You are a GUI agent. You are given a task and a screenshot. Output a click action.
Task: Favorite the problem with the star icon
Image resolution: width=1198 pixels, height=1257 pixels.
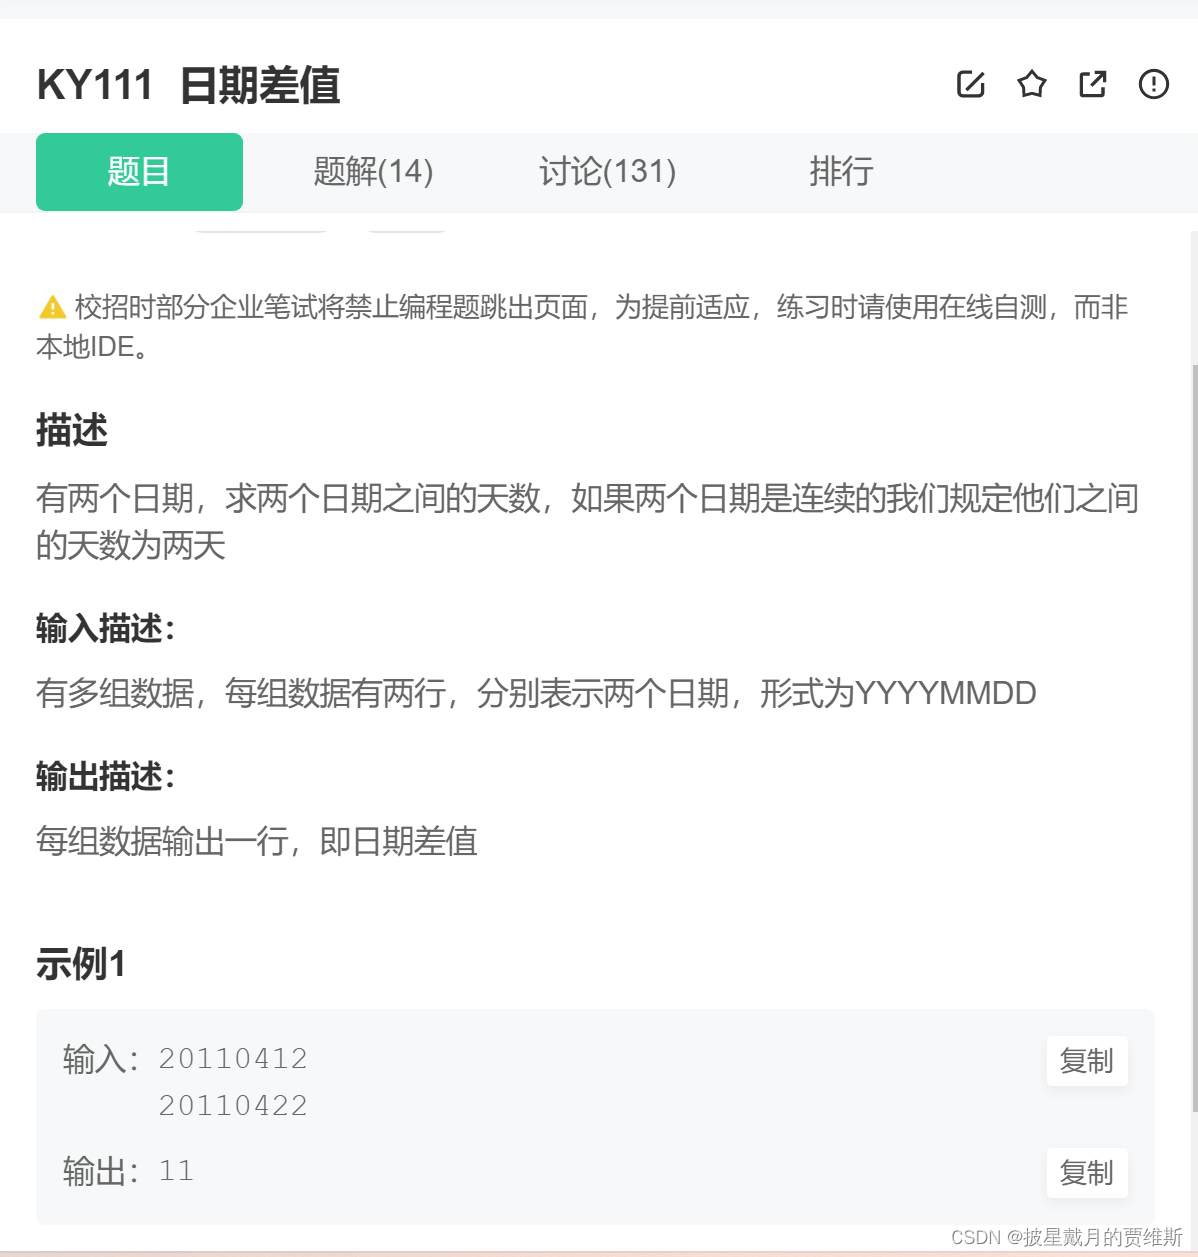(x=1032, y=84)
